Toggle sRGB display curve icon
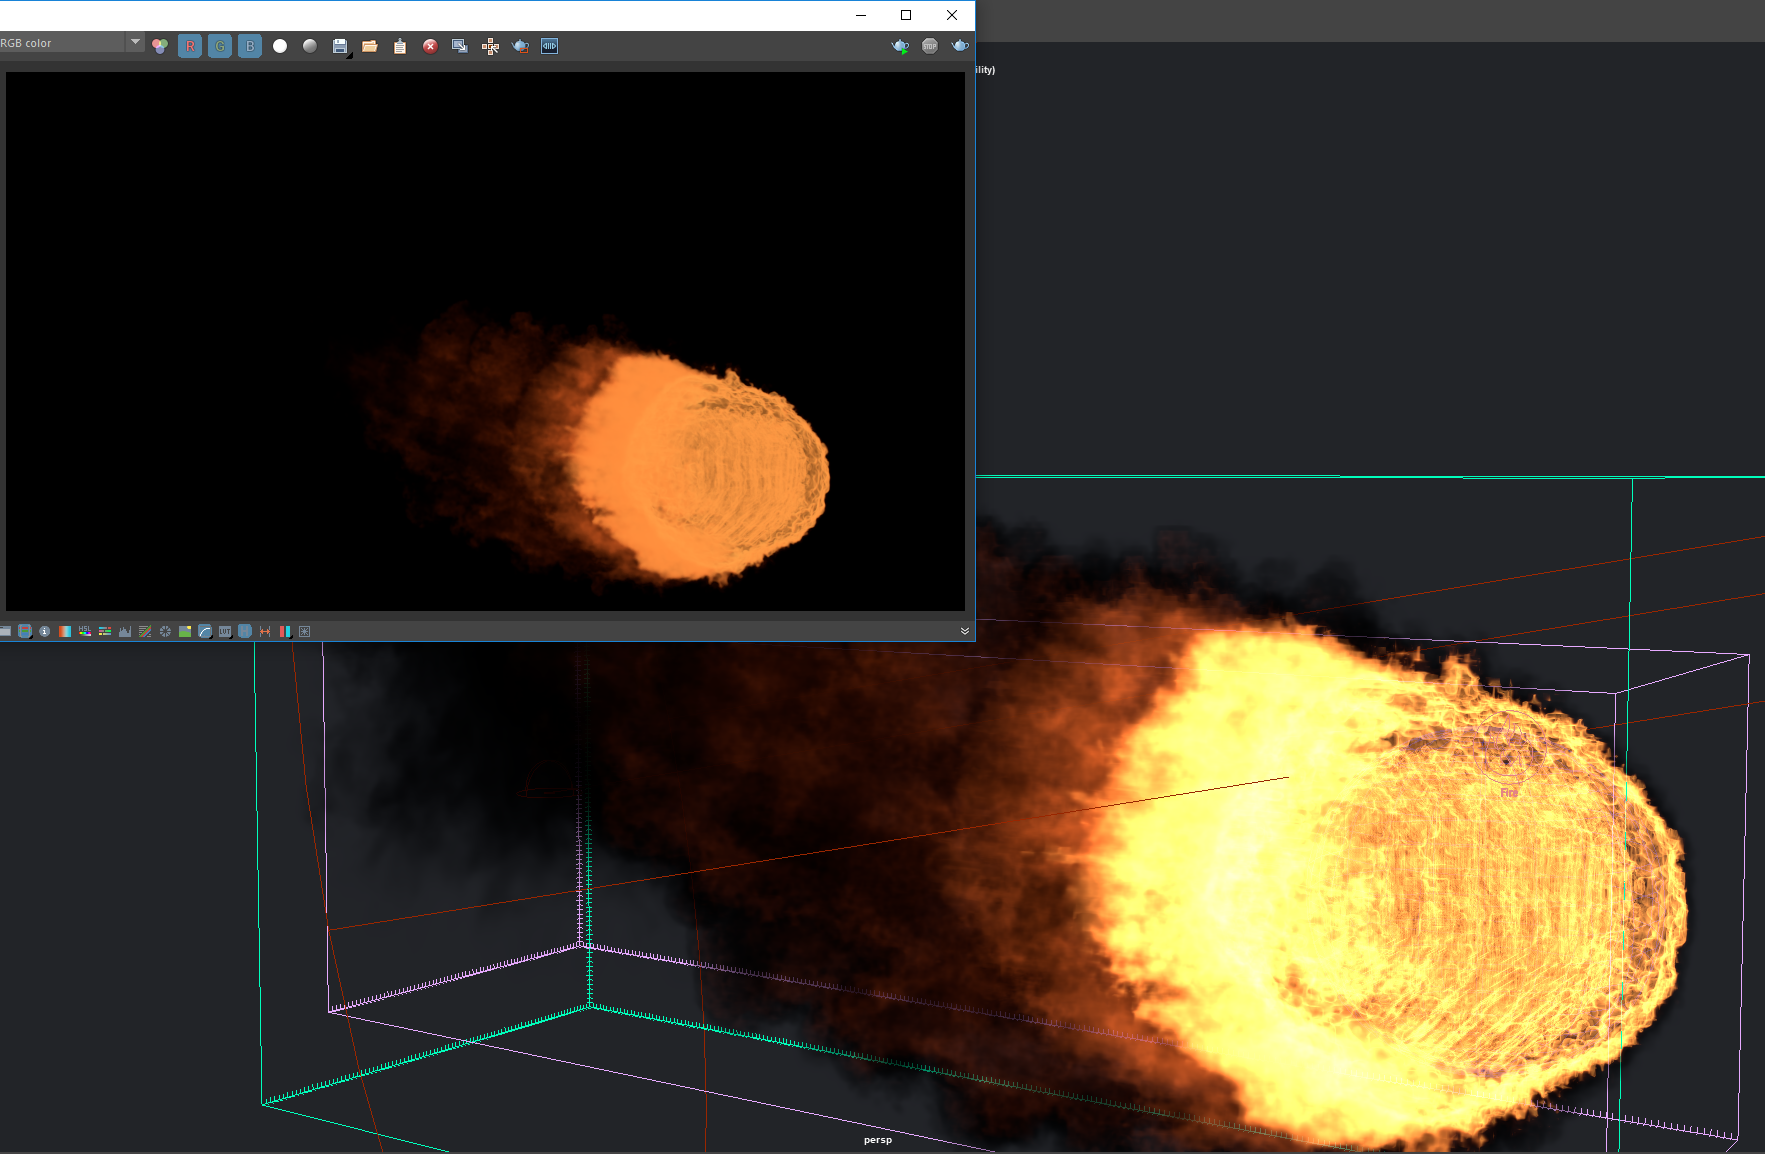The height and width of the screenshot is (1154, 1765). point(205,631)
